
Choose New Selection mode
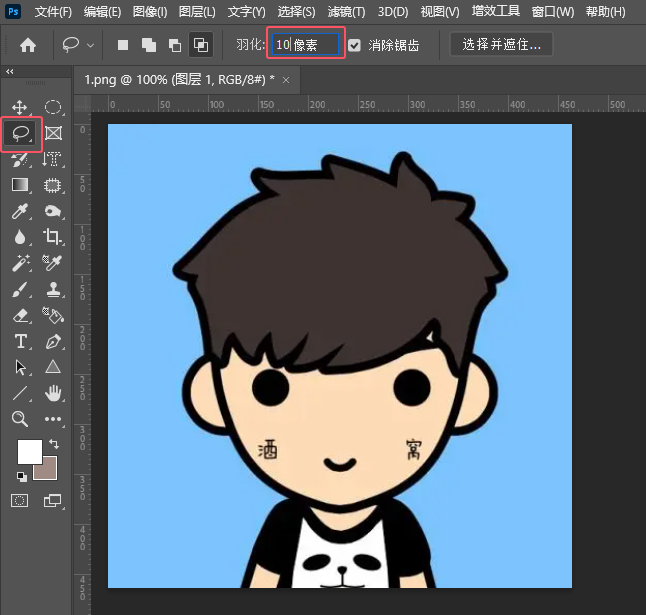[x=123, y=45]
